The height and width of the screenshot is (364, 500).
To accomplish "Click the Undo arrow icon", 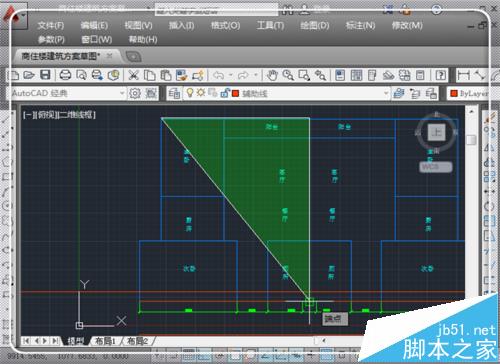I will point(219,75).
